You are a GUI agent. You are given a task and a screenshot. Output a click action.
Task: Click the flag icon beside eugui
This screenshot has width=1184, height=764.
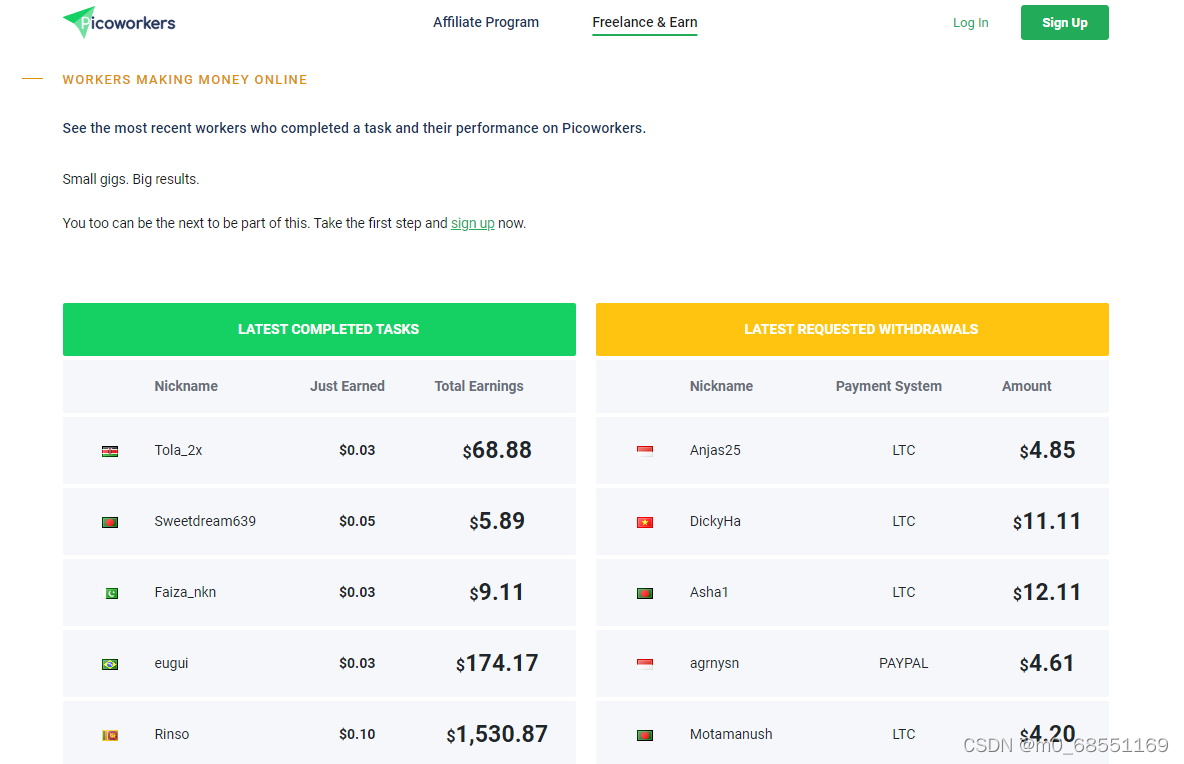pos(110,664)
